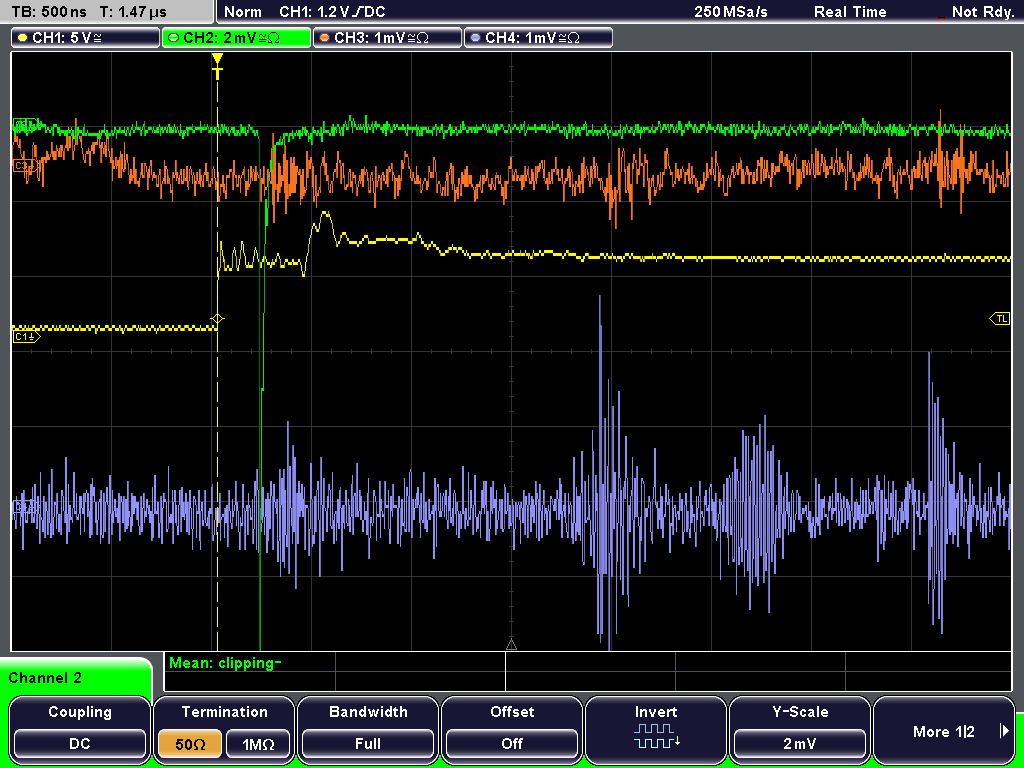
Task: Select the CH2: 2 mV channel label
Action: pyautogui.click(x=236, y=37)
